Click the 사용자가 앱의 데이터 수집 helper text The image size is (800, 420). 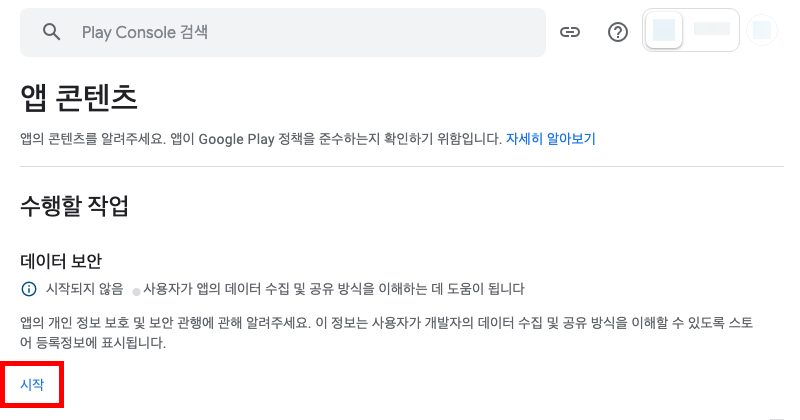pyautogui.click(x=334, y=289)
